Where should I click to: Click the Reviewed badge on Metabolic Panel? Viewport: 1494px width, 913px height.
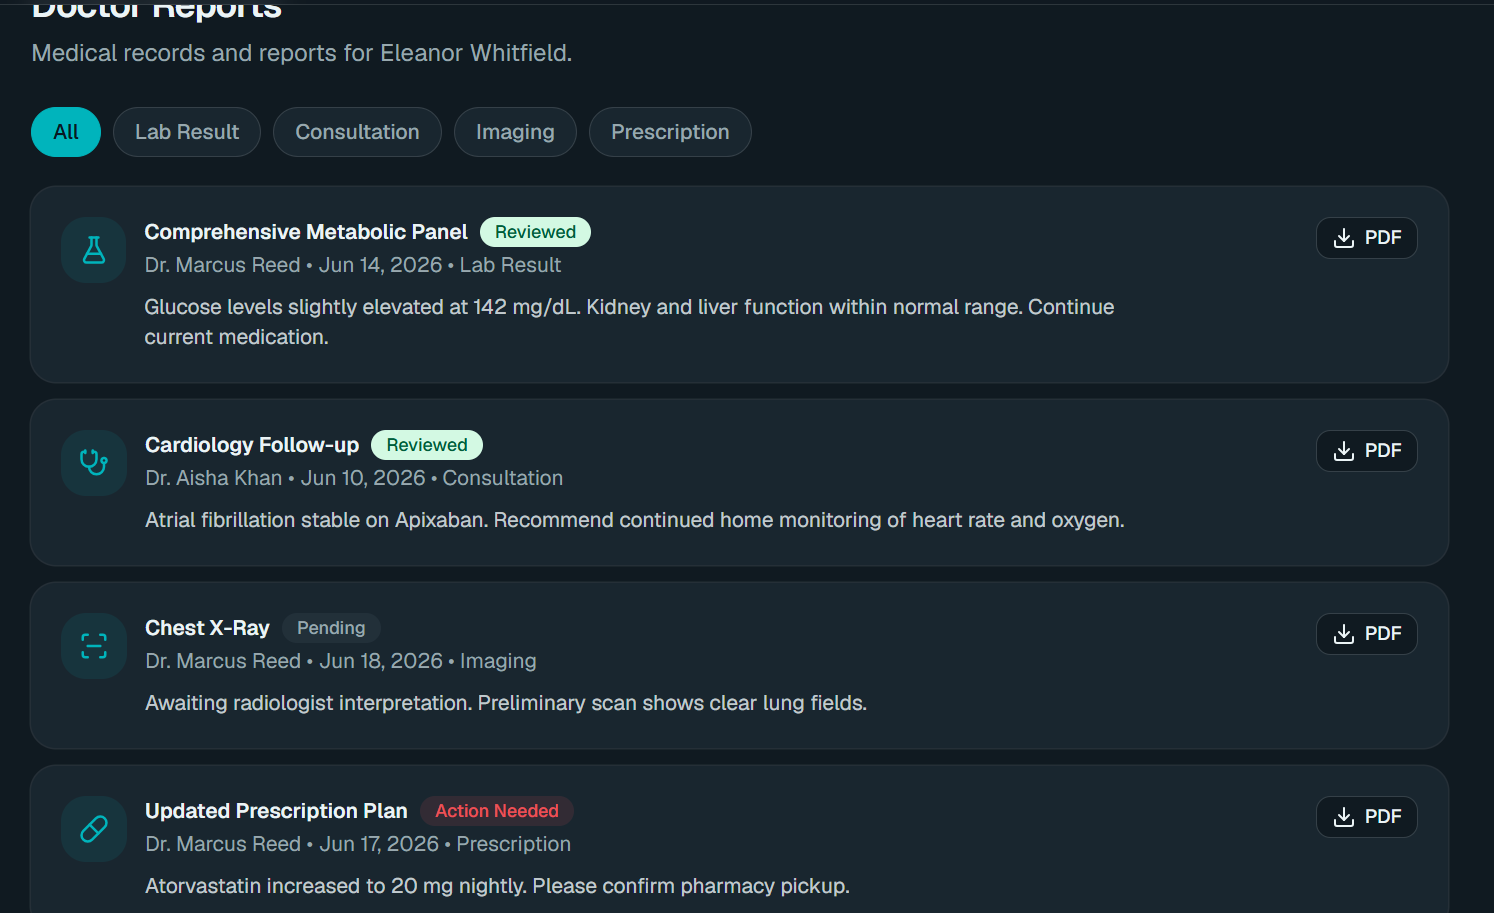[x=535, y=232]
